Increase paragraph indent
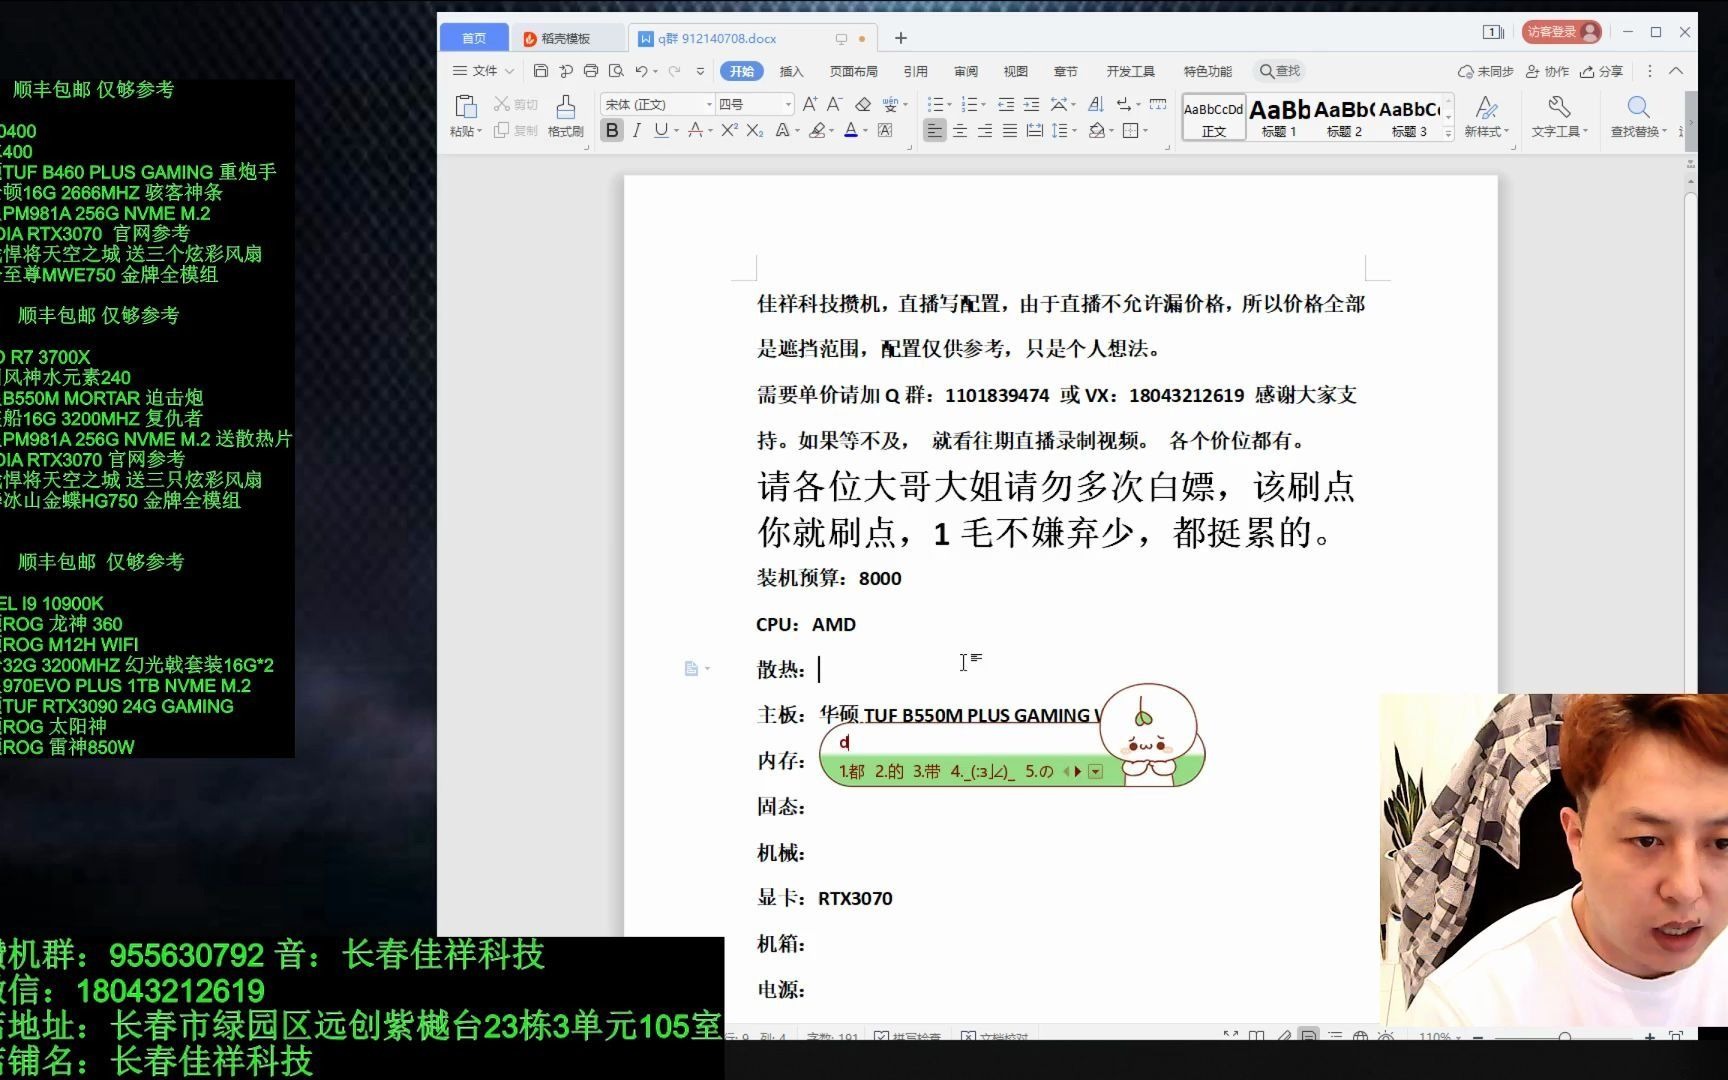The width and height of the screenshot is (1728, 1080). 1031,104
